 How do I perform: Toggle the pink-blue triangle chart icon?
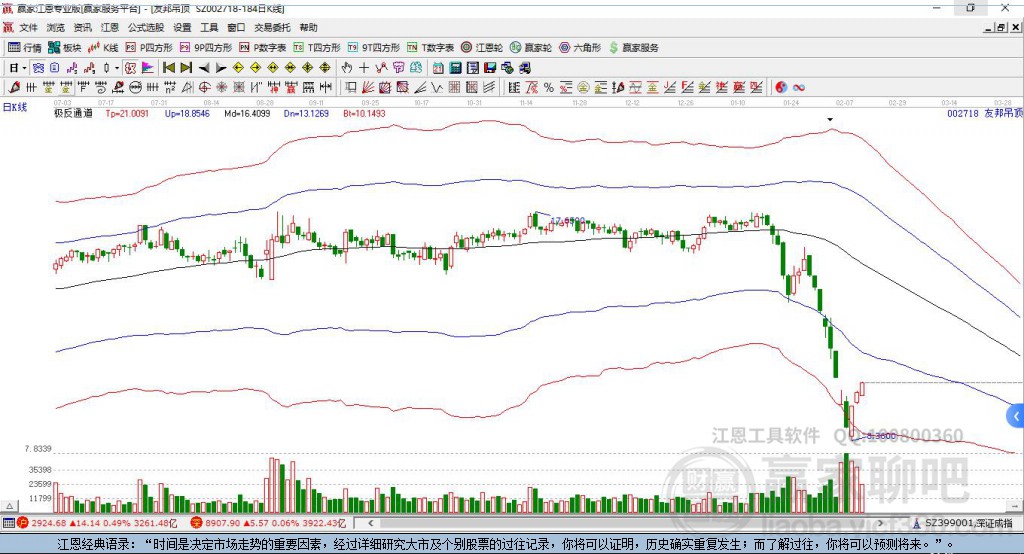click(148, 68)
